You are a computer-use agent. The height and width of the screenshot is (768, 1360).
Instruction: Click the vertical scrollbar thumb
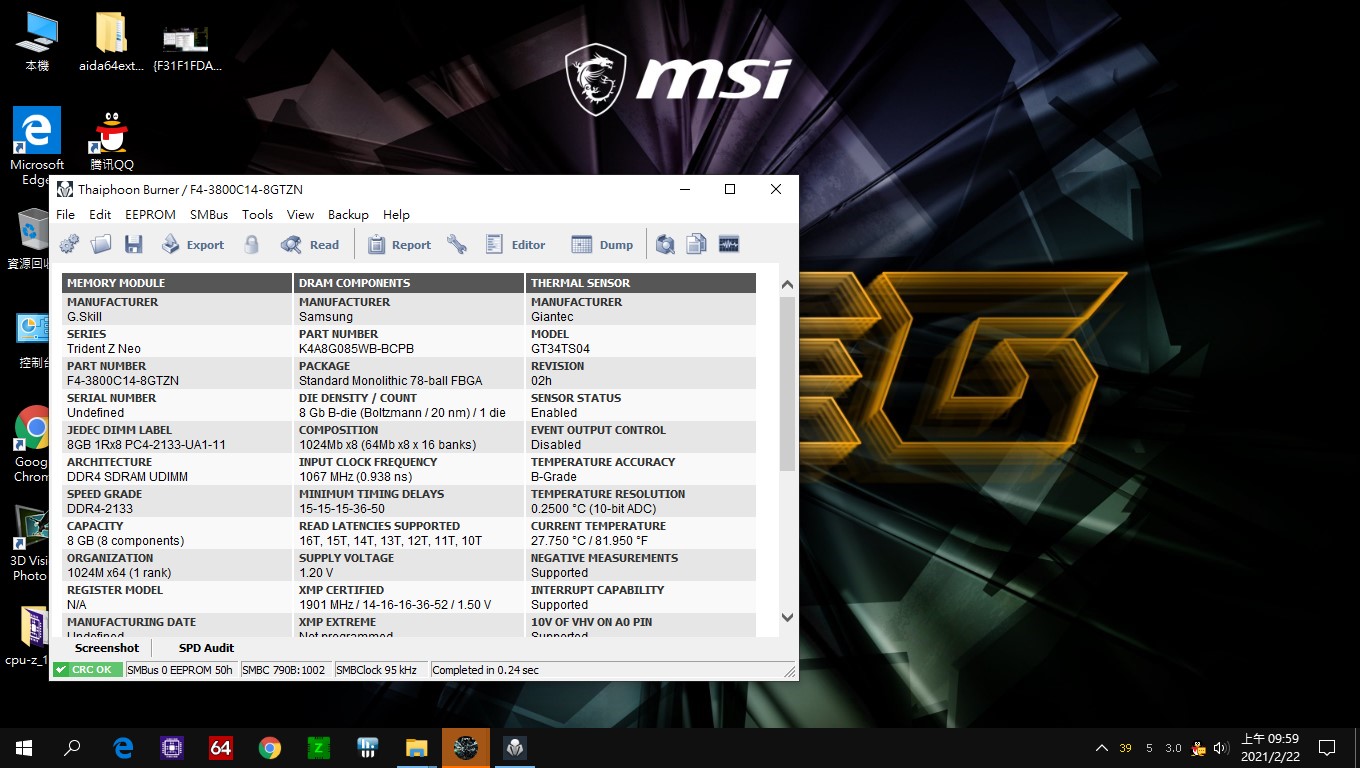coord(787,383)
